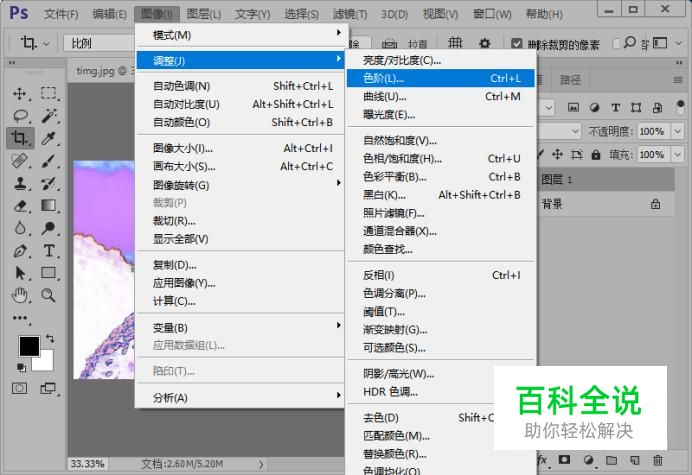Create new adjustment layer
This screenshot has height=475, width=692.
(588, 460)
